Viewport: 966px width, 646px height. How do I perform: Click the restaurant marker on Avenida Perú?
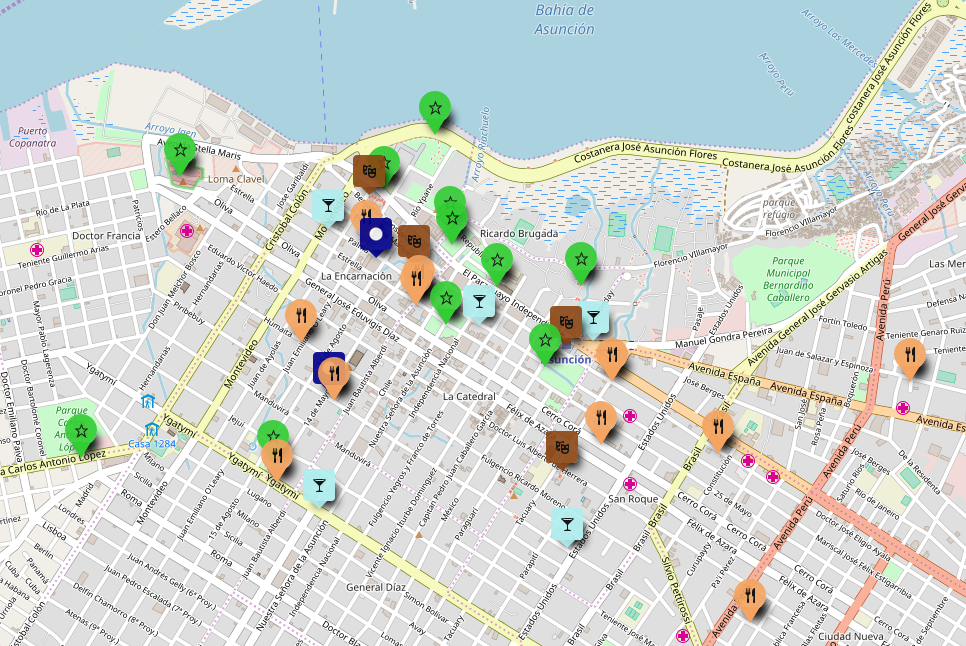tap(910, 354)
